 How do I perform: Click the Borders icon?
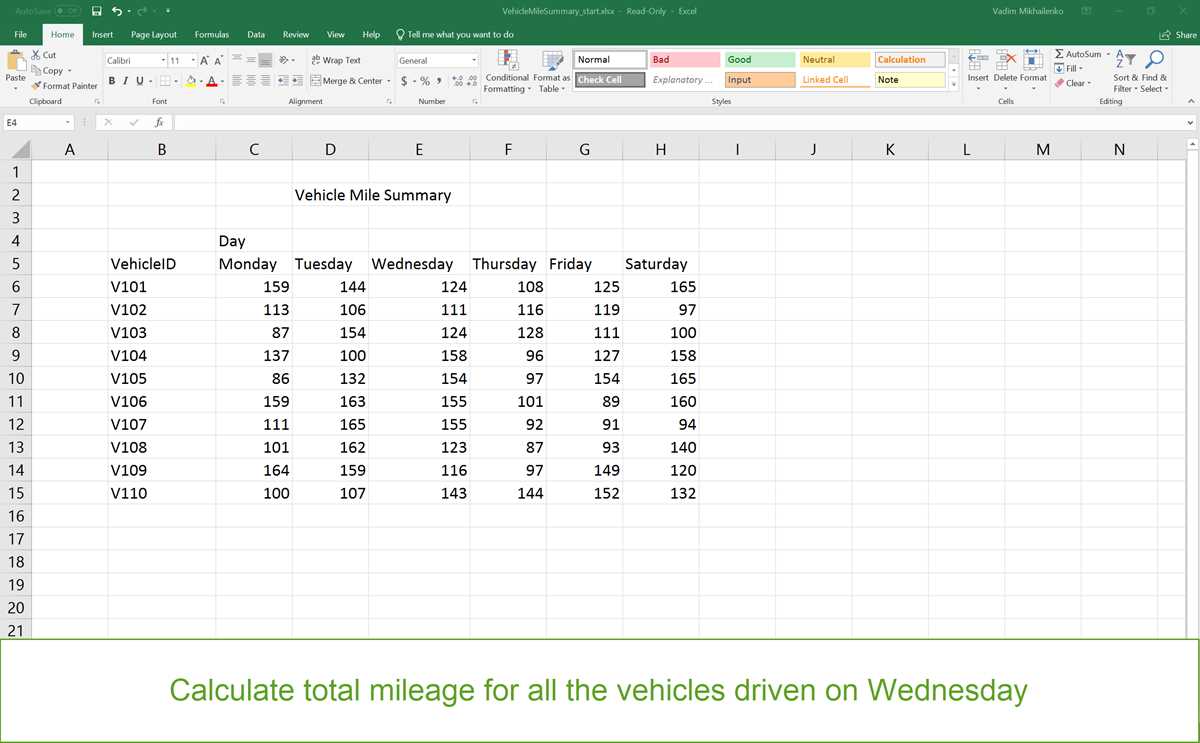165,81
